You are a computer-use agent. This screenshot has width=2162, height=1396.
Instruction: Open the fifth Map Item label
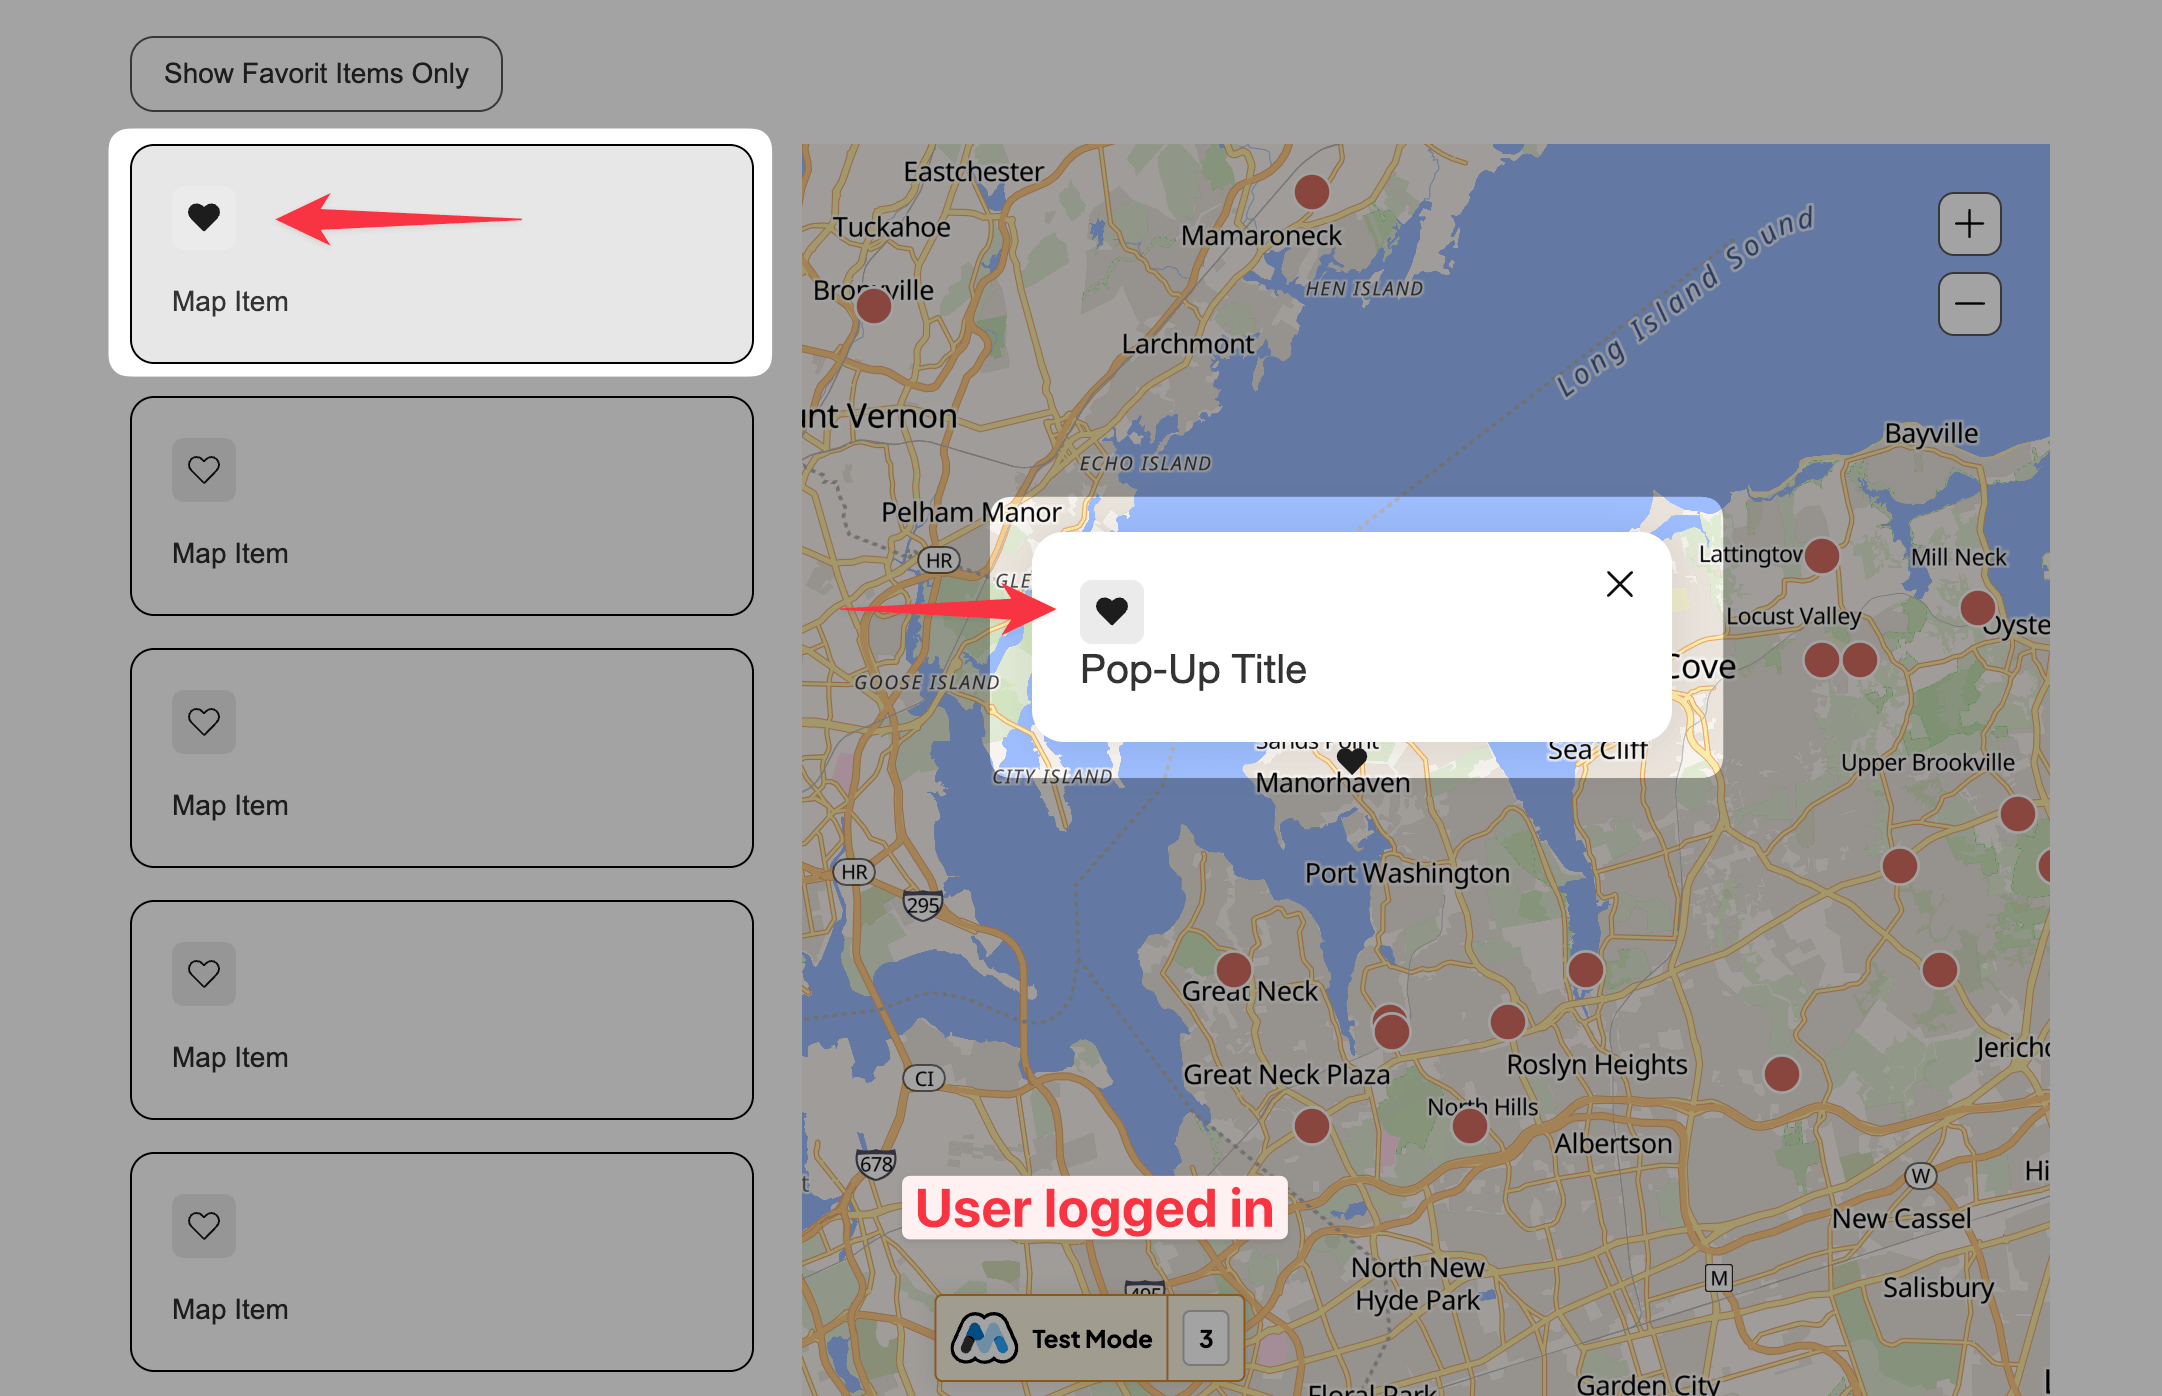[230, 1310]
